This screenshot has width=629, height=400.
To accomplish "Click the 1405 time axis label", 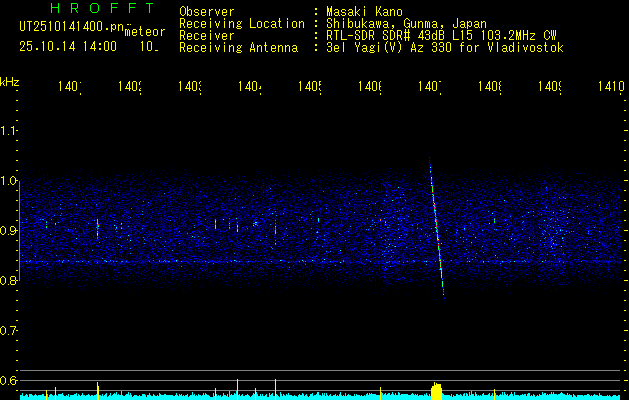I will pyautogui.click(x=310, y=86).
